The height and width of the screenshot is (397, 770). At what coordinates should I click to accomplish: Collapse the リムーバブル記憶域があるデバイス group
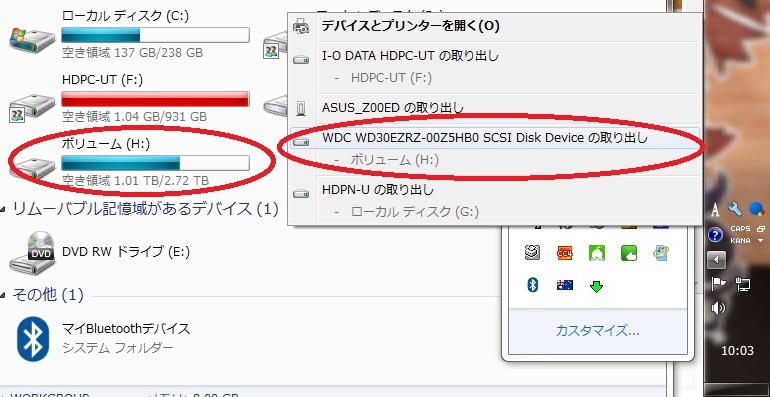pos(3,210)
